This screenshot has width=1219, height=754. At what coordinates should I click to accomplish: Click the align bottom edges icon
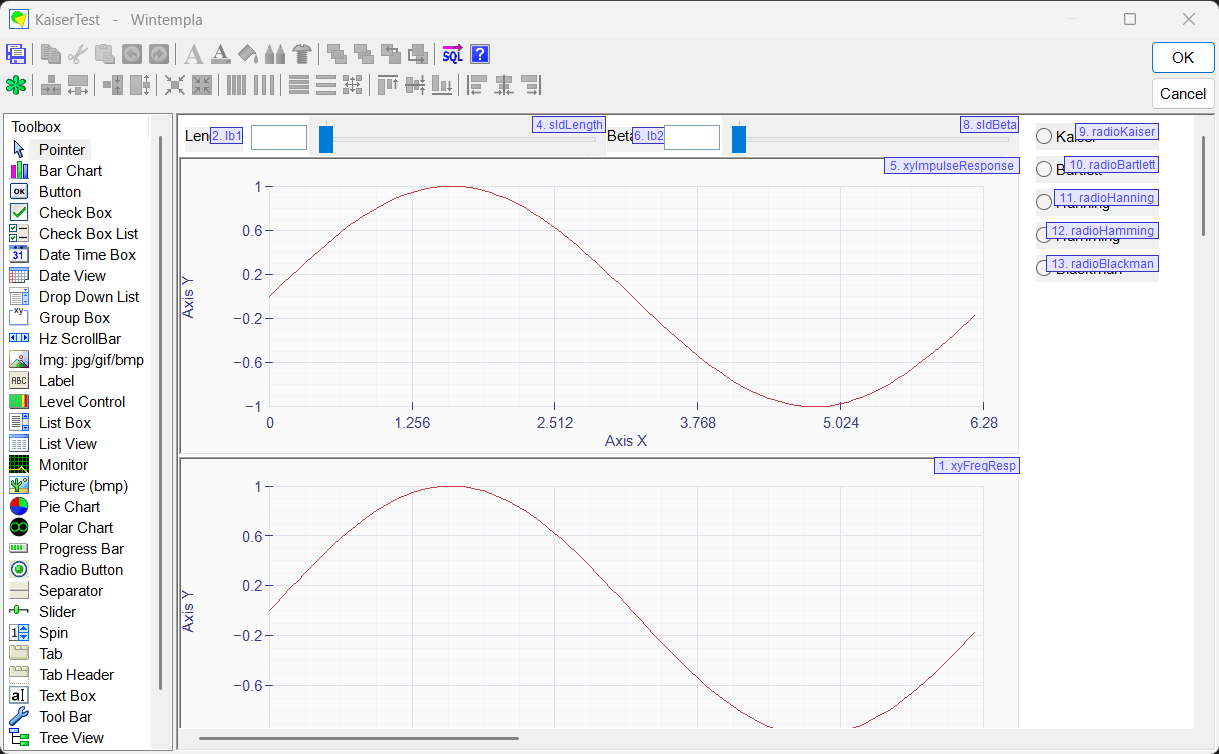442,85
